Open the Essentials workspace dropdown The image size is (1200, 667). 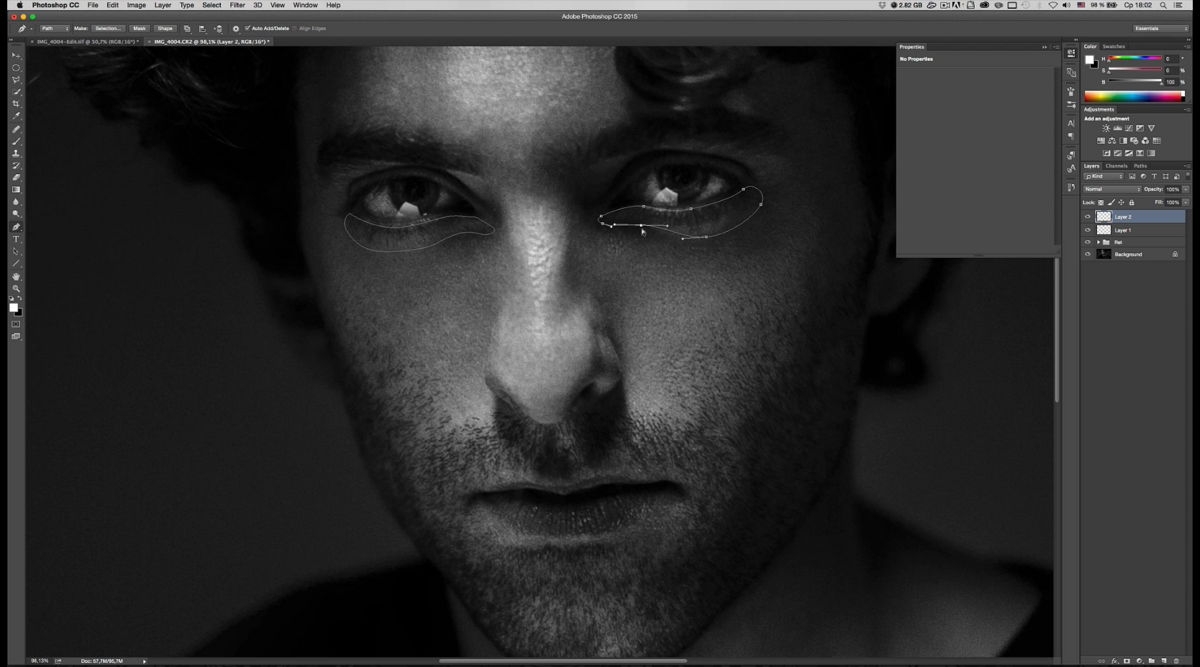[1161, 28]
